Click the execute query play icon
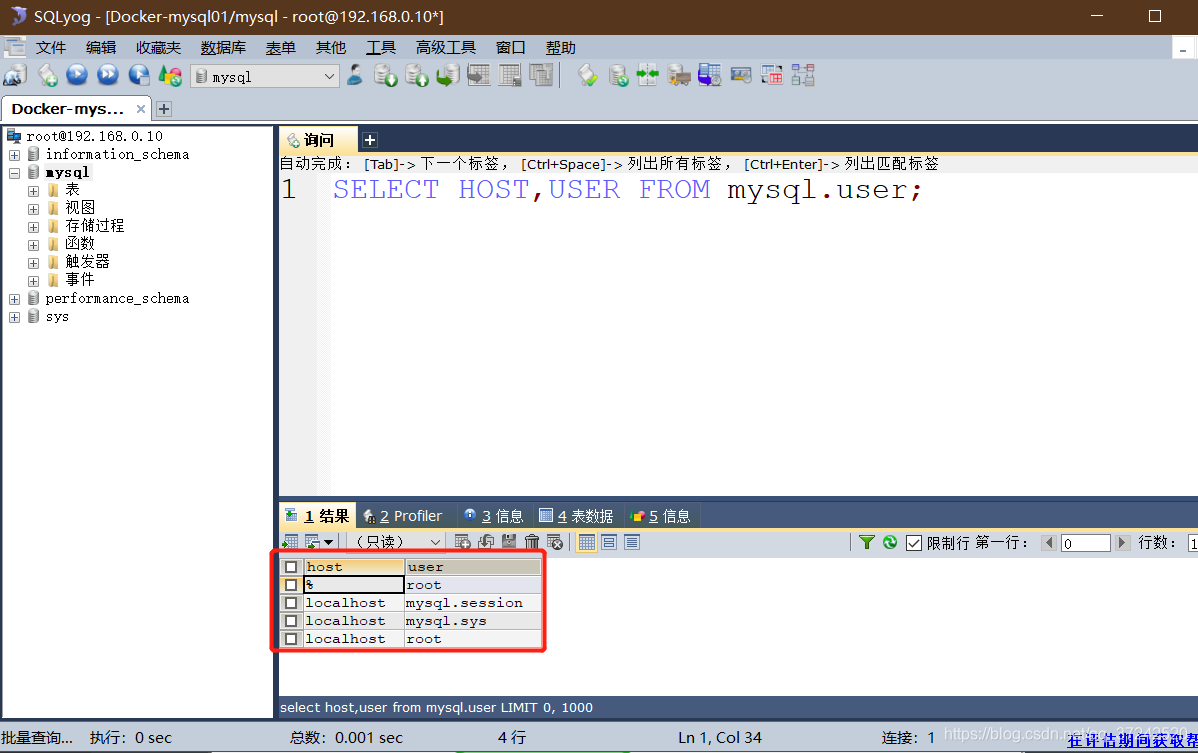The image size is (1198, 753). coord(77,75)
